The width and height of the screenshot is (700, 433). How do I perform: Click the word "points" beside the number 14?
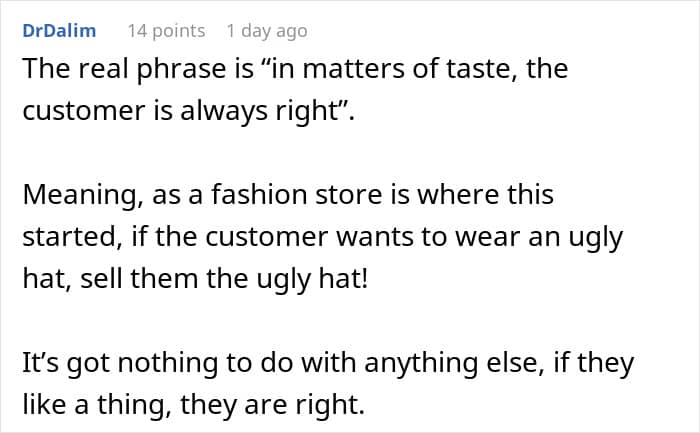(180, 31)
